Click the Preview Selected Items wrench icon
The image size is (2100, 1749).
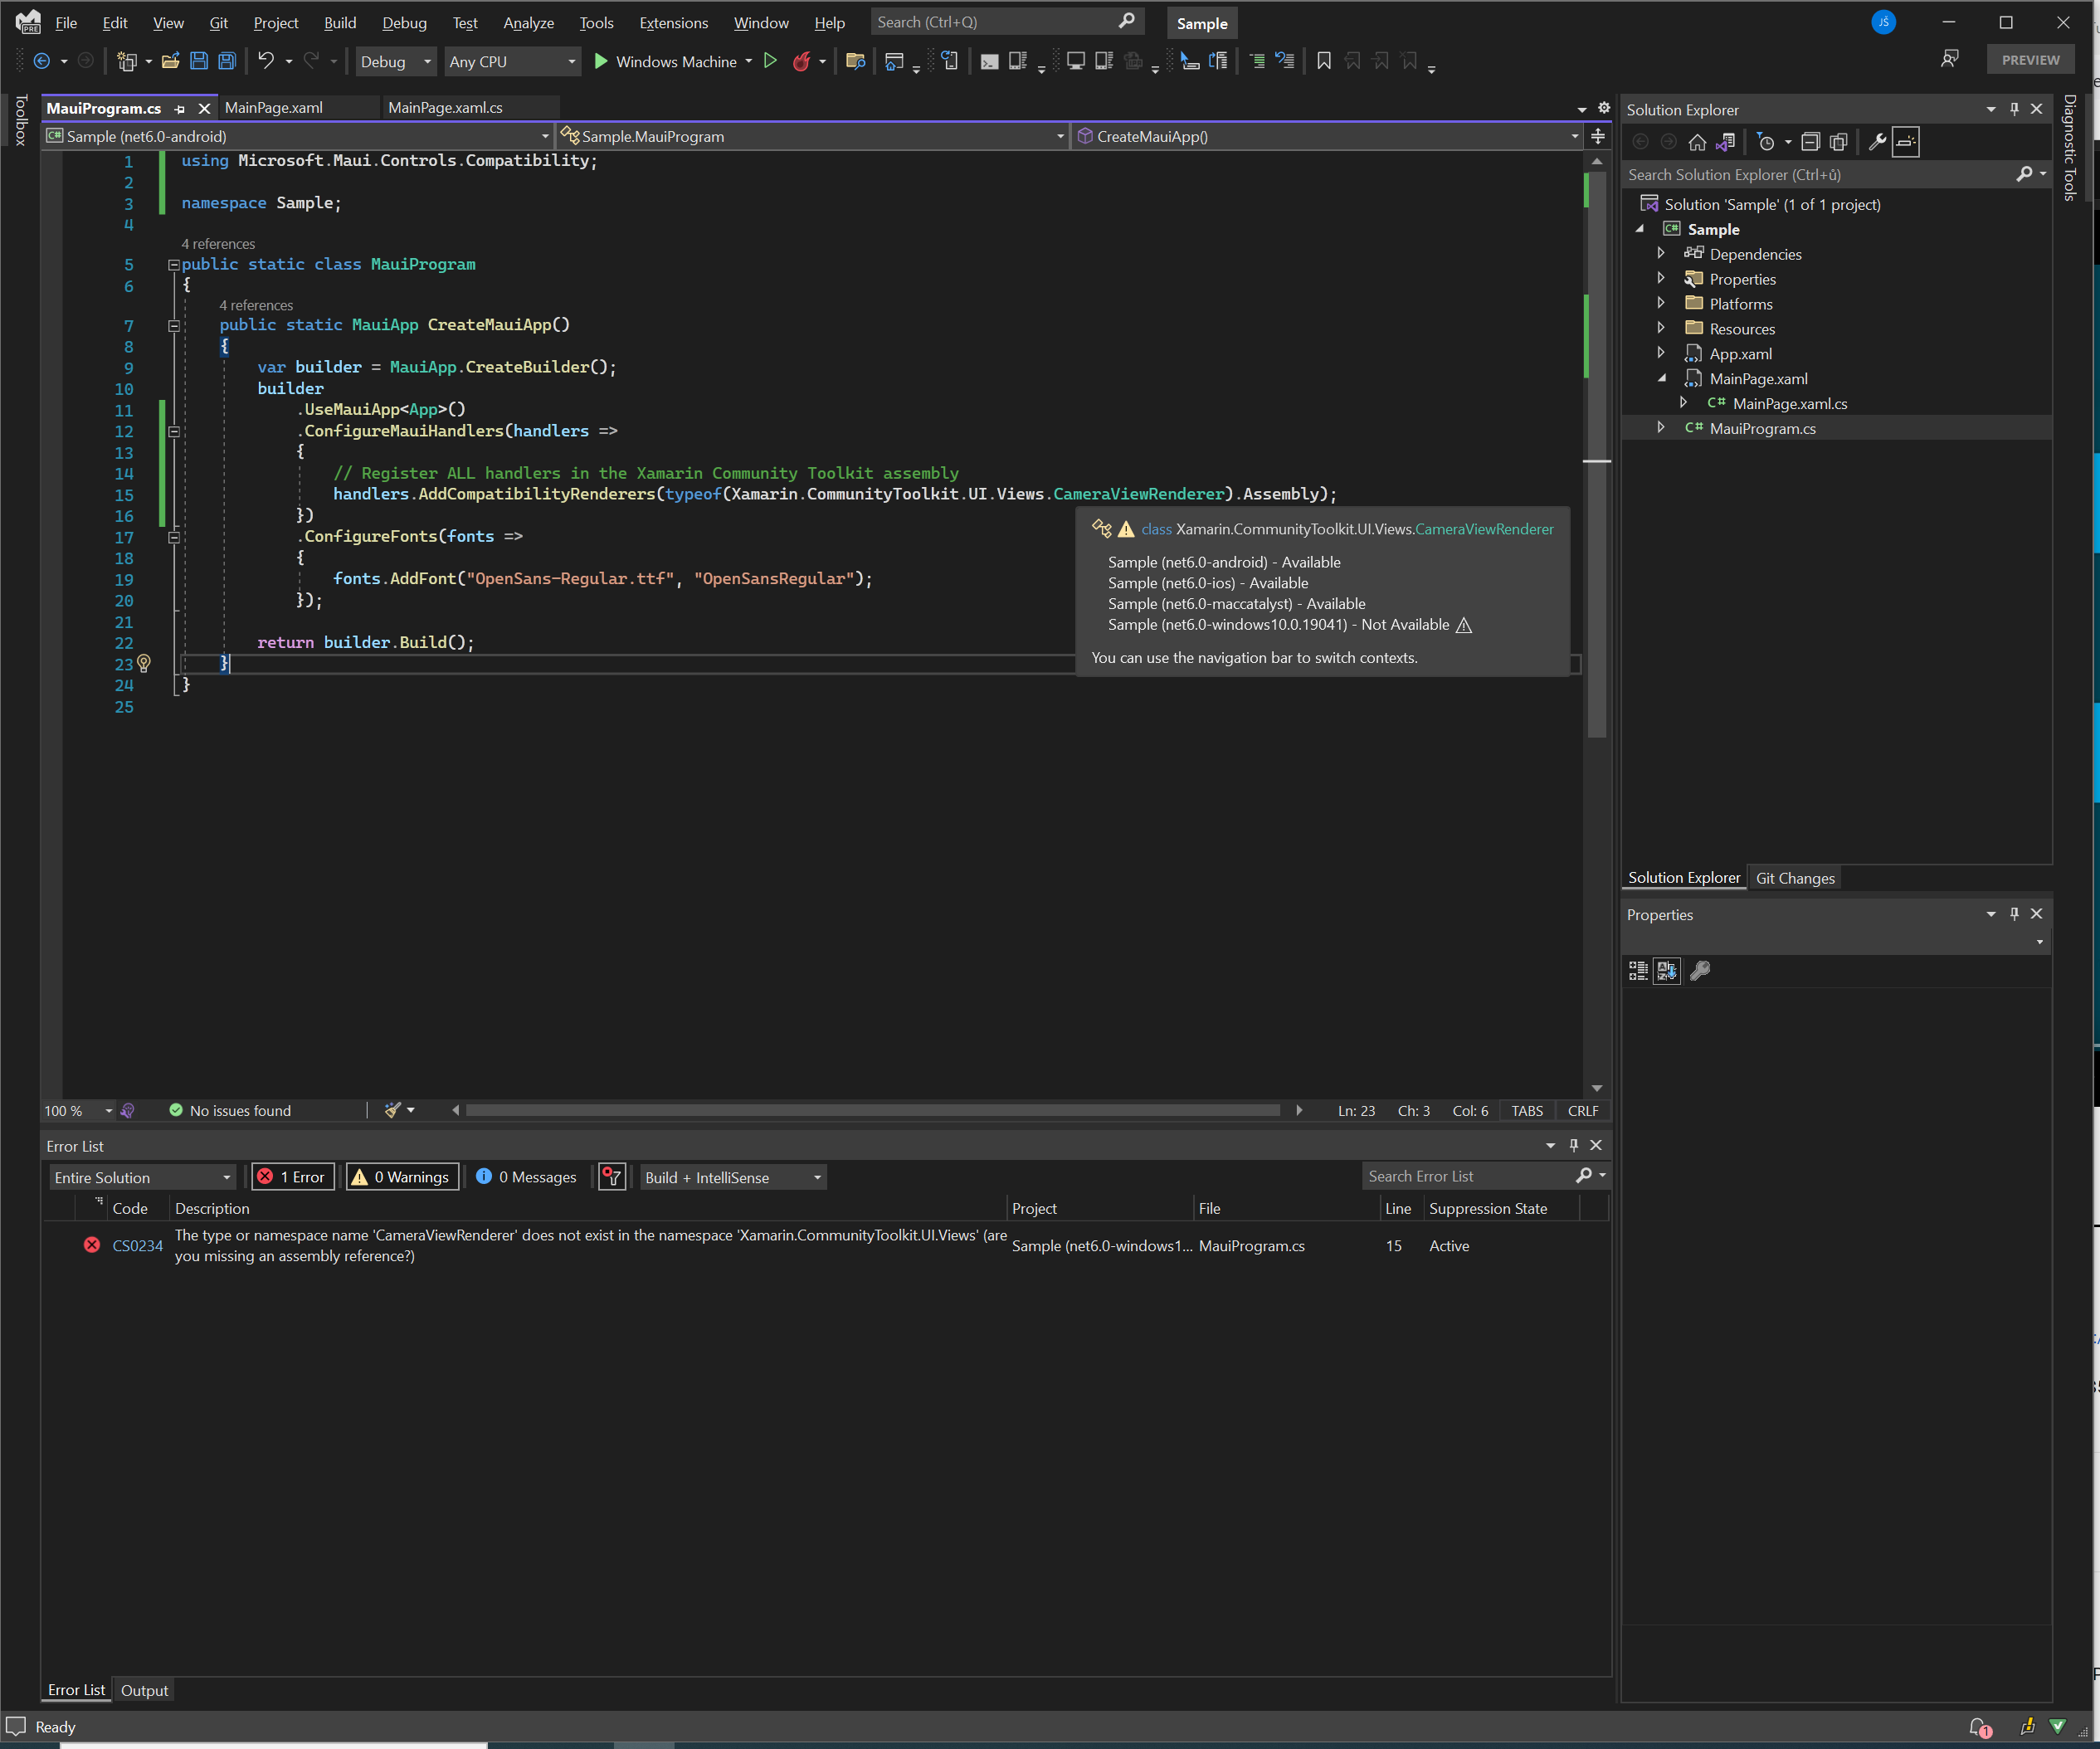click(x=1878, y=141)
